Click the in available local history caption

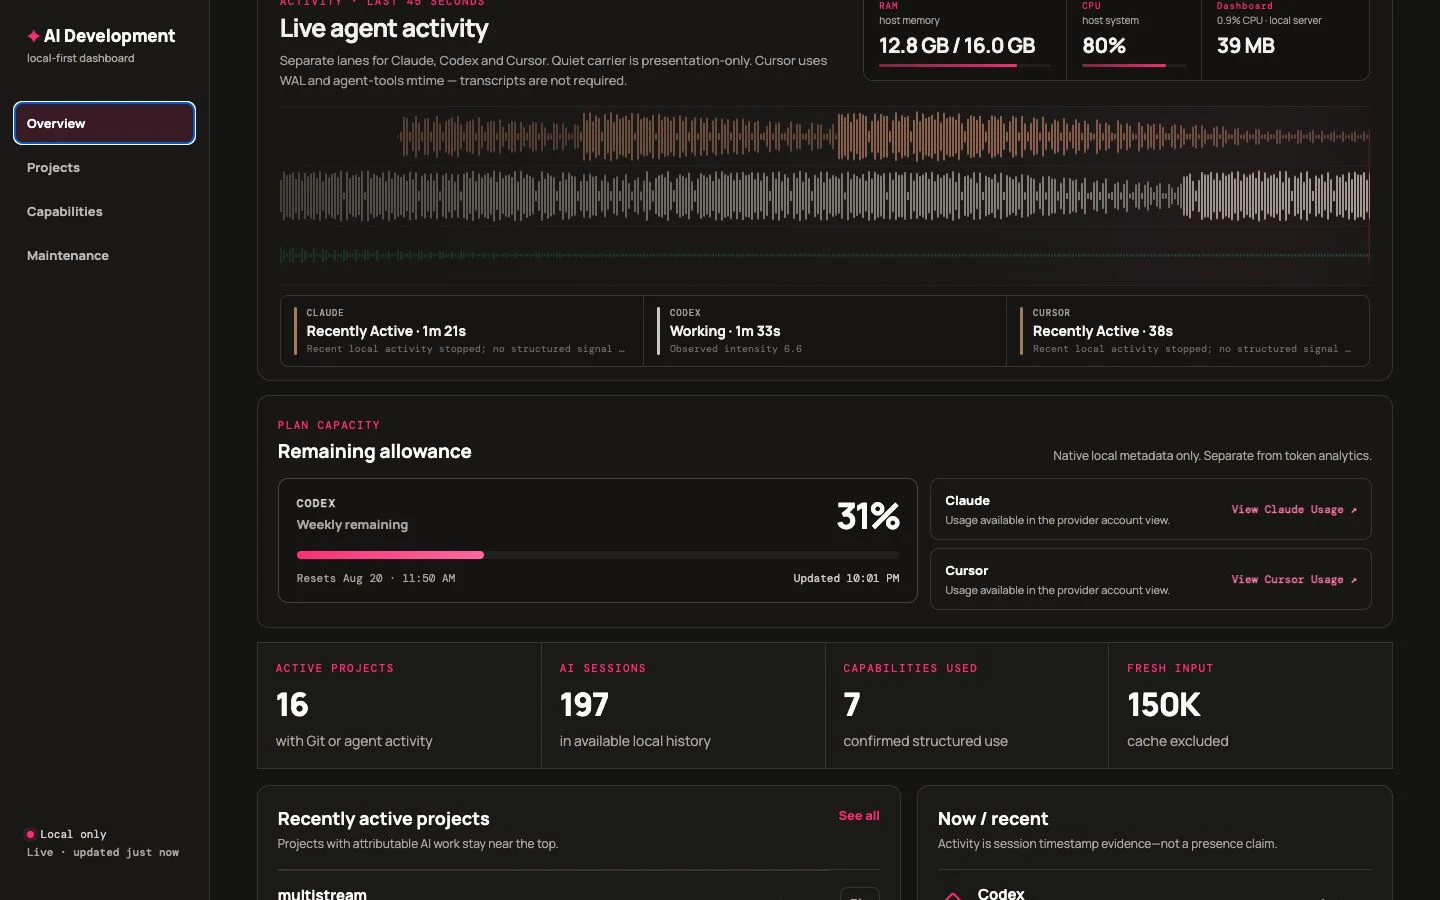[635, 741]
